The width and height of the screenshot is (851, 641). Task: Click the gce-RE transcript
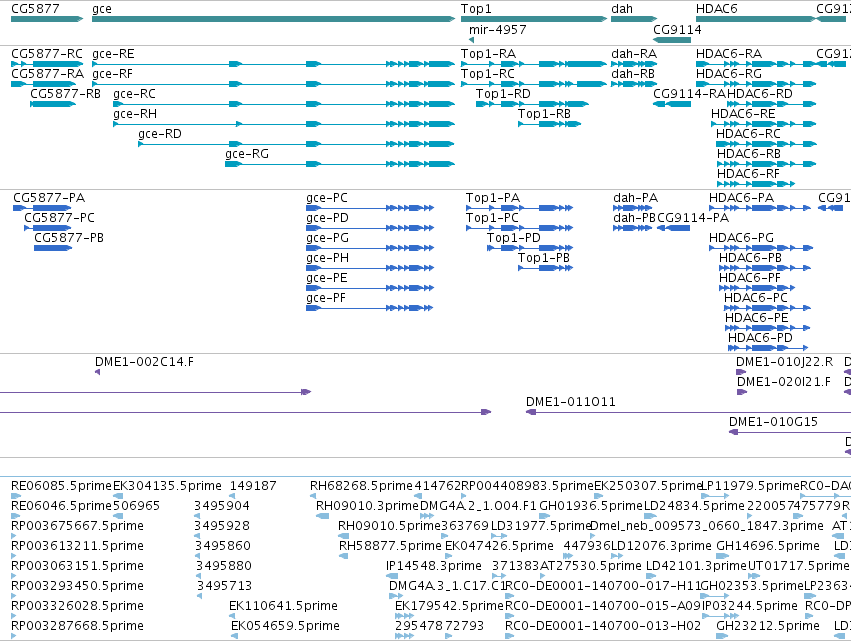[x=274, y=64]
